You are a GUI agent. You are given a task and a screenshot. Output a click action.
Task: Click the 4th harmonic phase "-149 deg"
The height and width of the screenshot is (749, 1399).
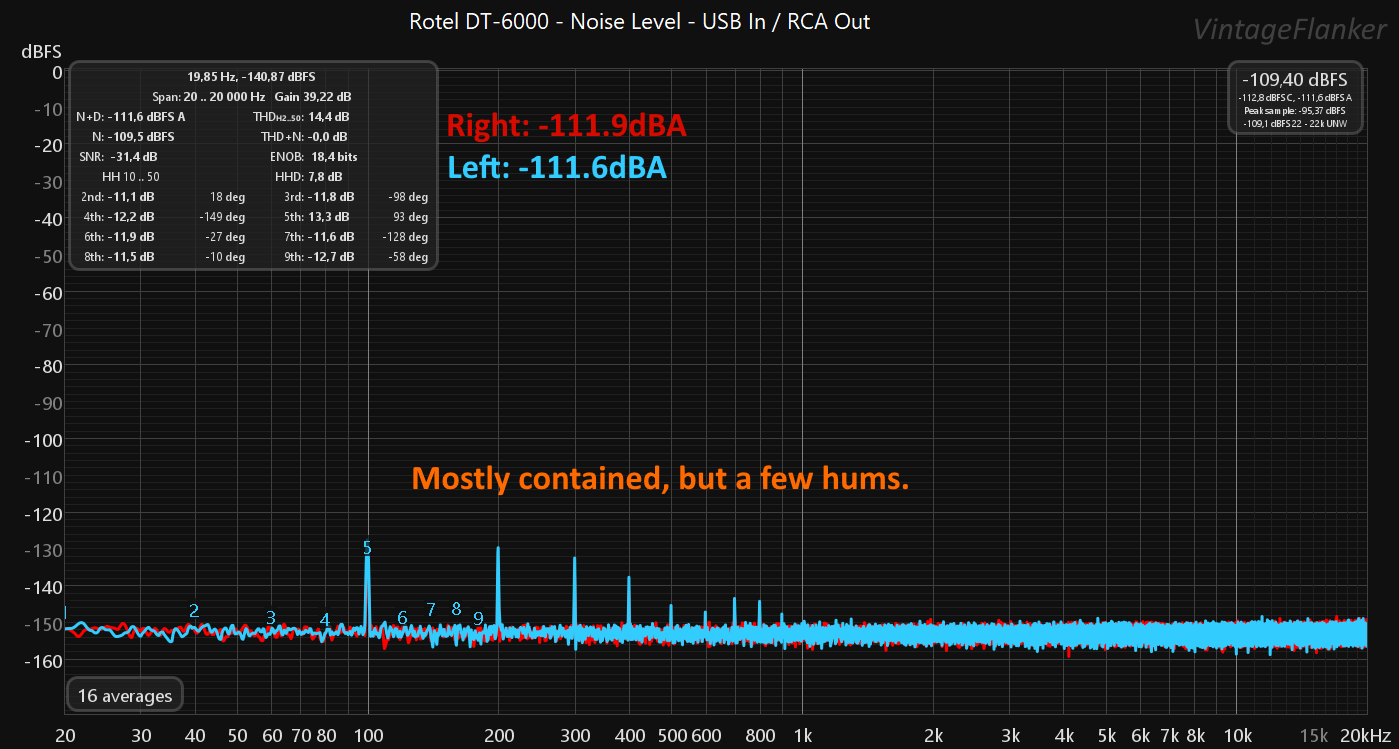click(x=222, y=217)
